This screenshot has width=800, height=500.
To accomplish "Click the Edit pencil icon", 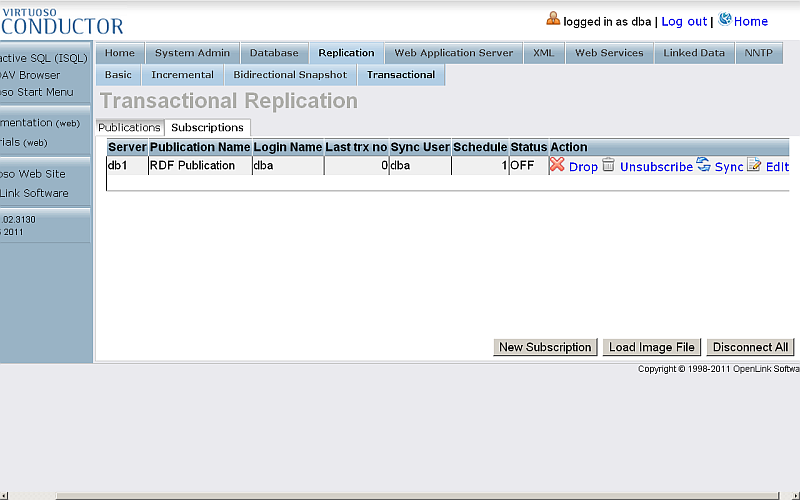I will pos(754,165).
